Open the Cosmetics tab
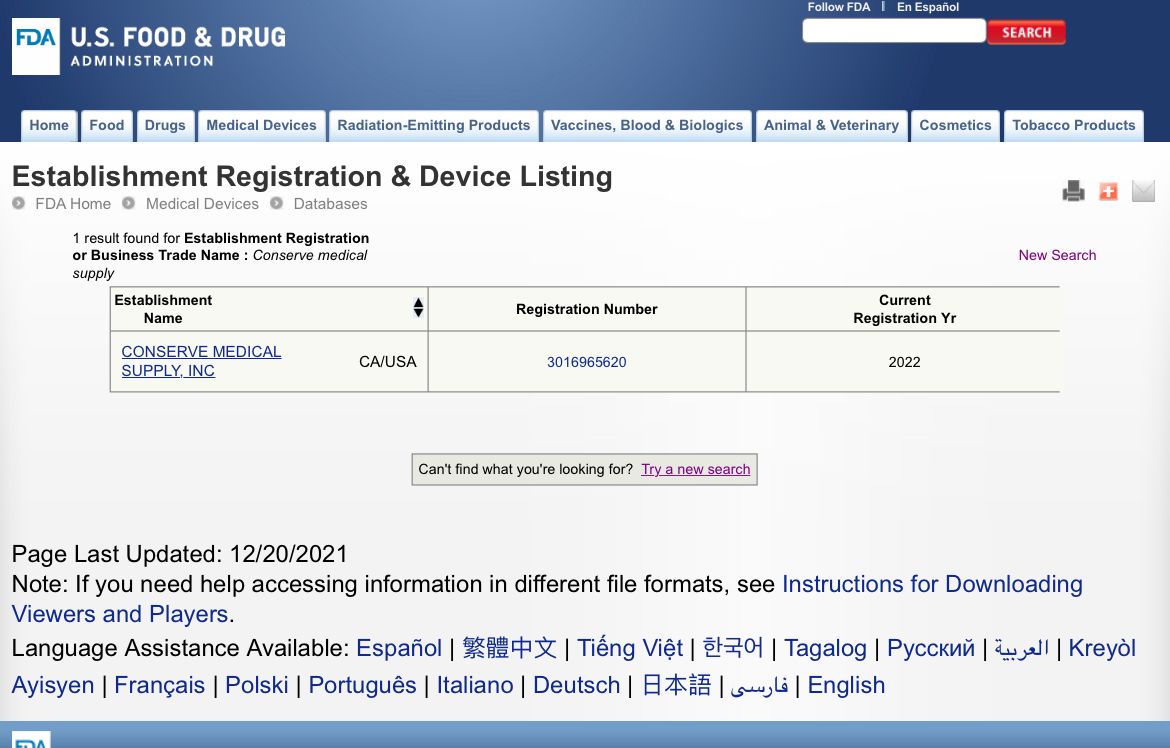 955,125
